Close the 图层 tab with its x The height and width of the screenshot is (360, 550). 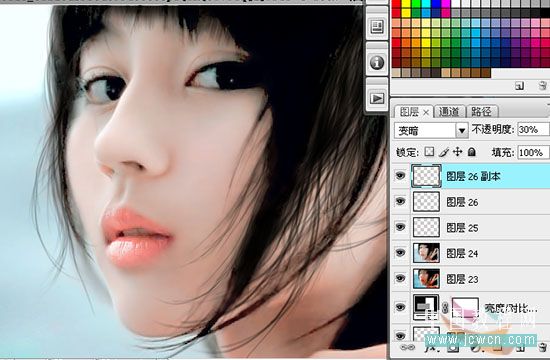(x=426, y=113)
